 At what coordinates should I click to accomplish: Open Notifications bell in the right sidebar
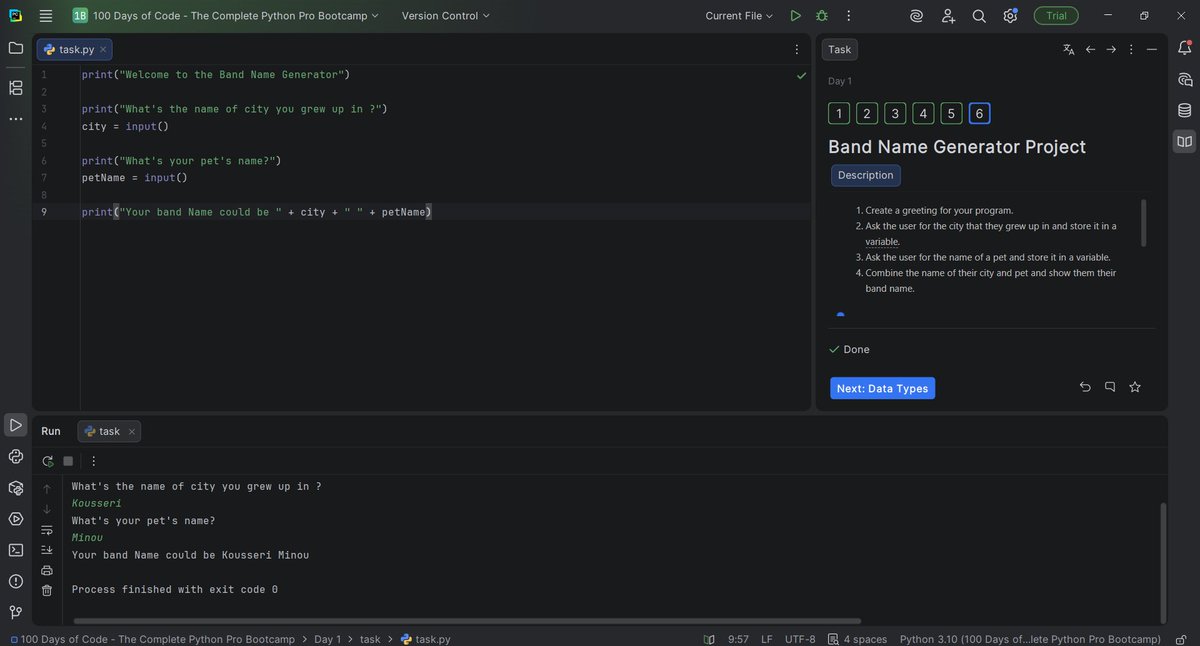click(x=1185, y=48)
